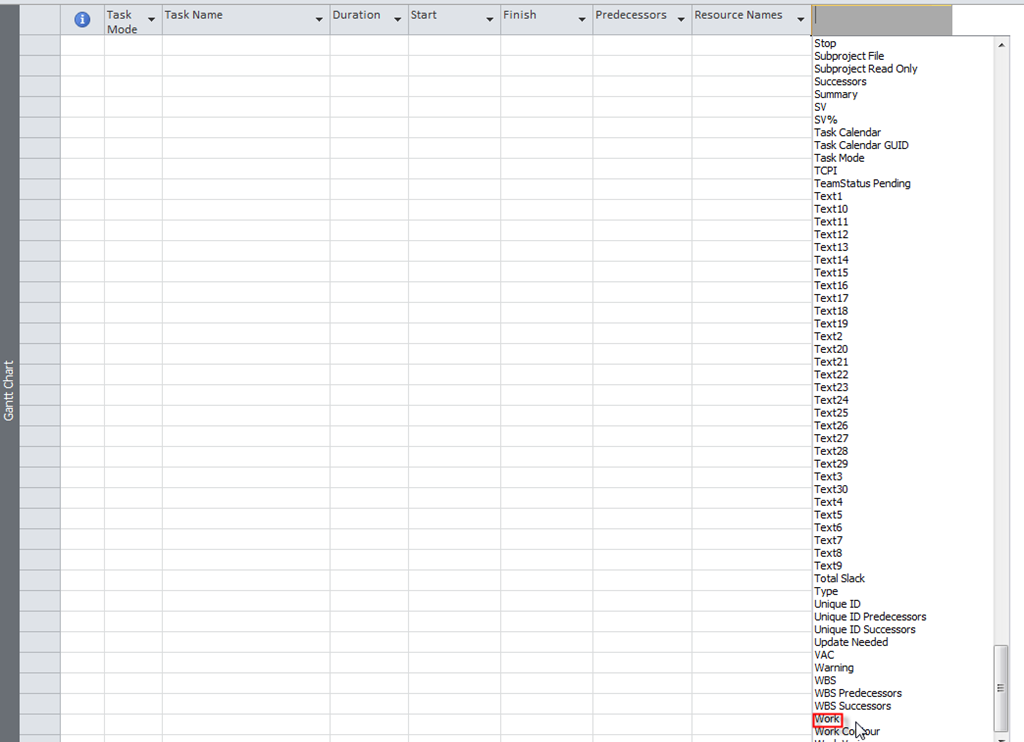Click the field list scrollbar thumb
Image resolution: width=1024 pixels, height=742 pixels.
[x=1001, y=688]
